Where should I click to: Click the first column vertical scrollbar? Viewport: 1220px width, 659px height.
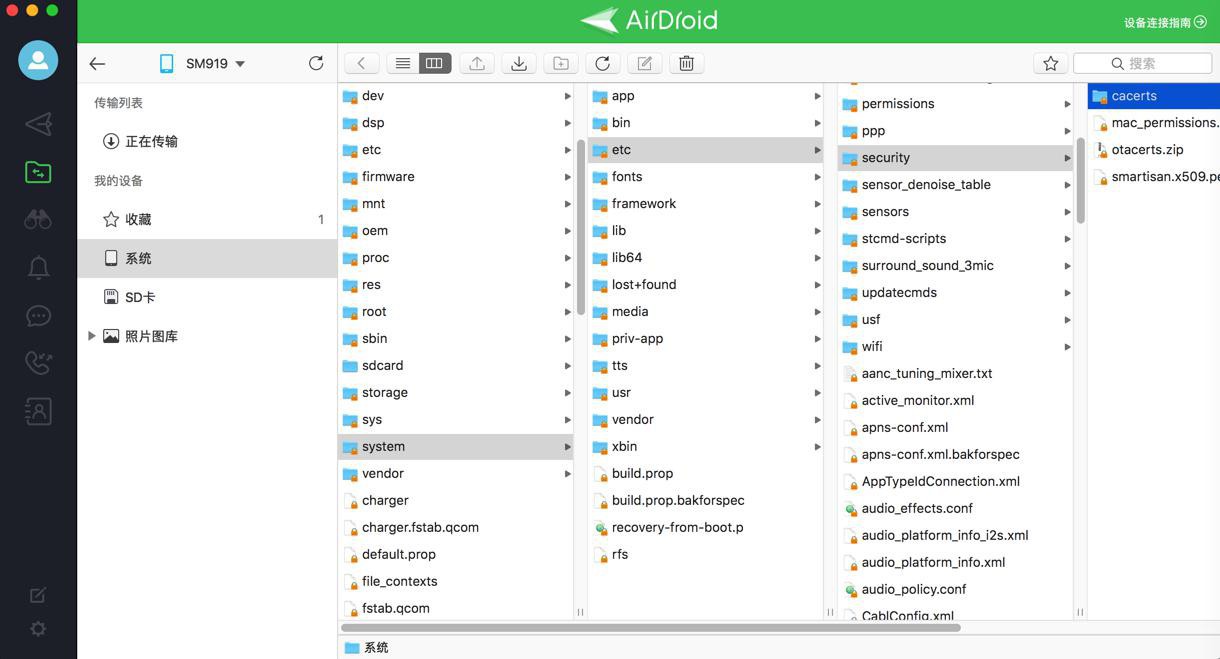pos(581,227)
